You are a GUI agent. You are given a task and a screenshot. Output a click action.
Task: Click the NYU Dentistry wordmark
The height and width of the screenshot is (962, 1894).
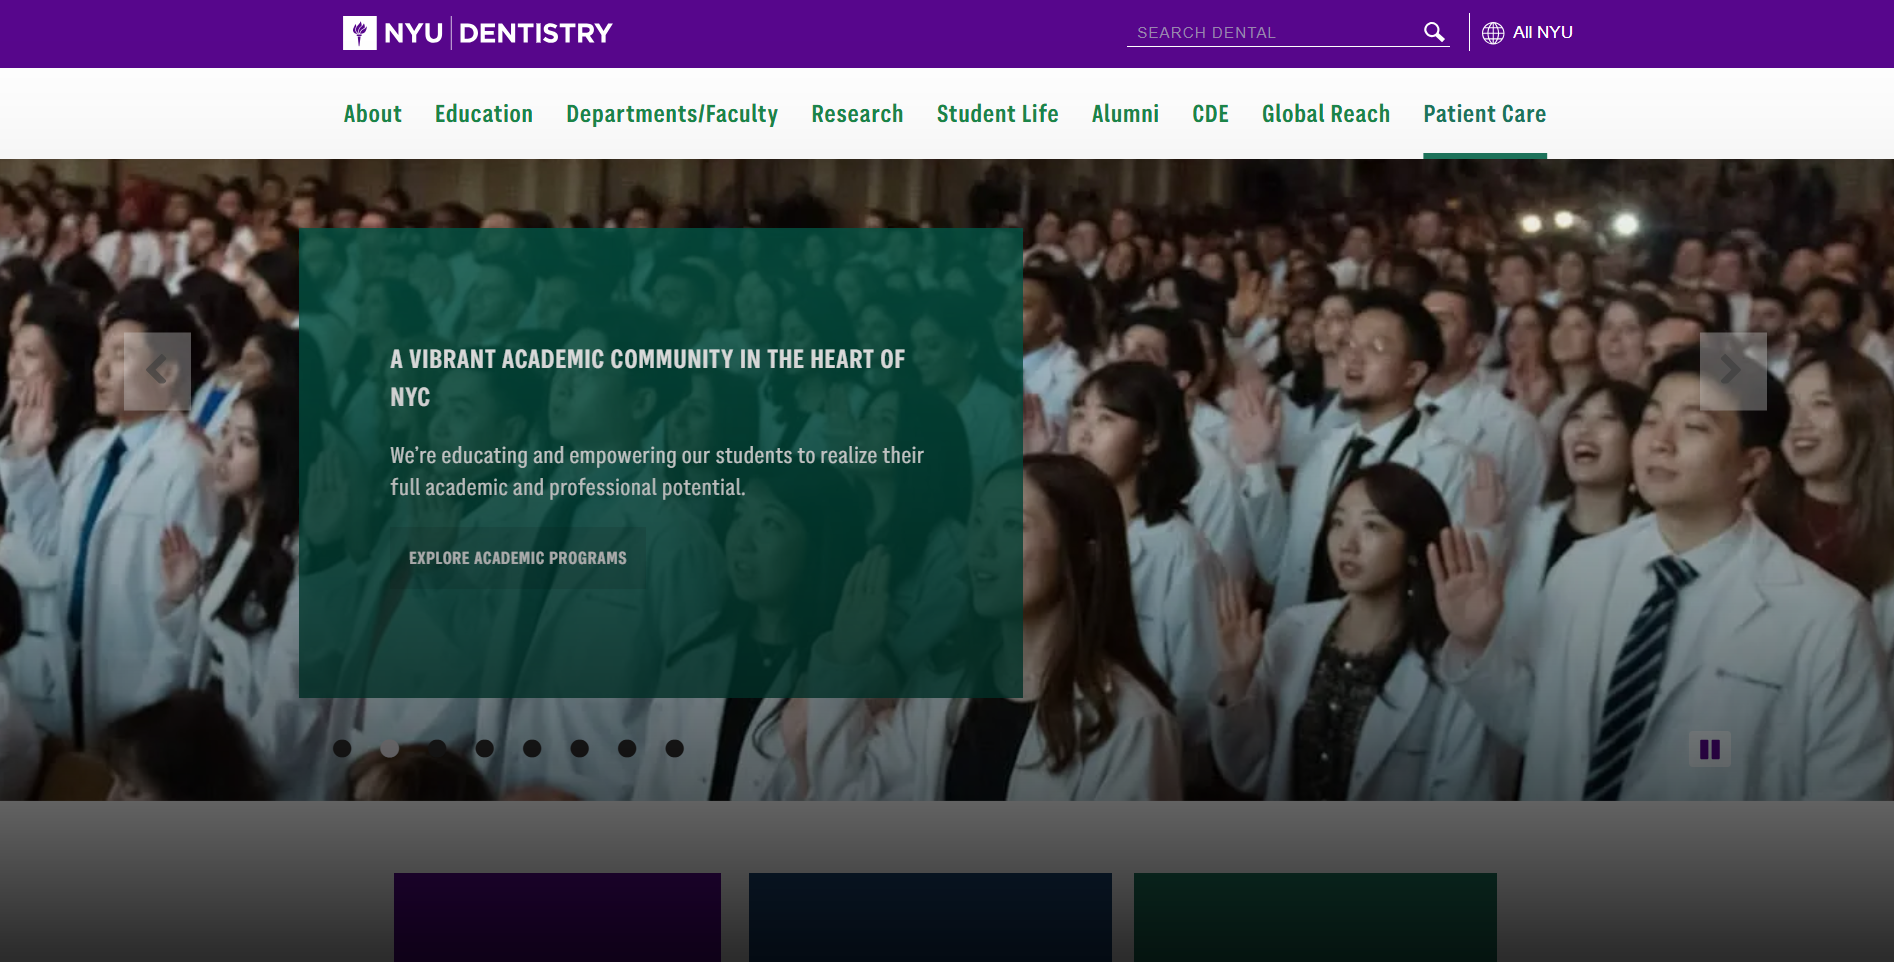click(498, 33)
